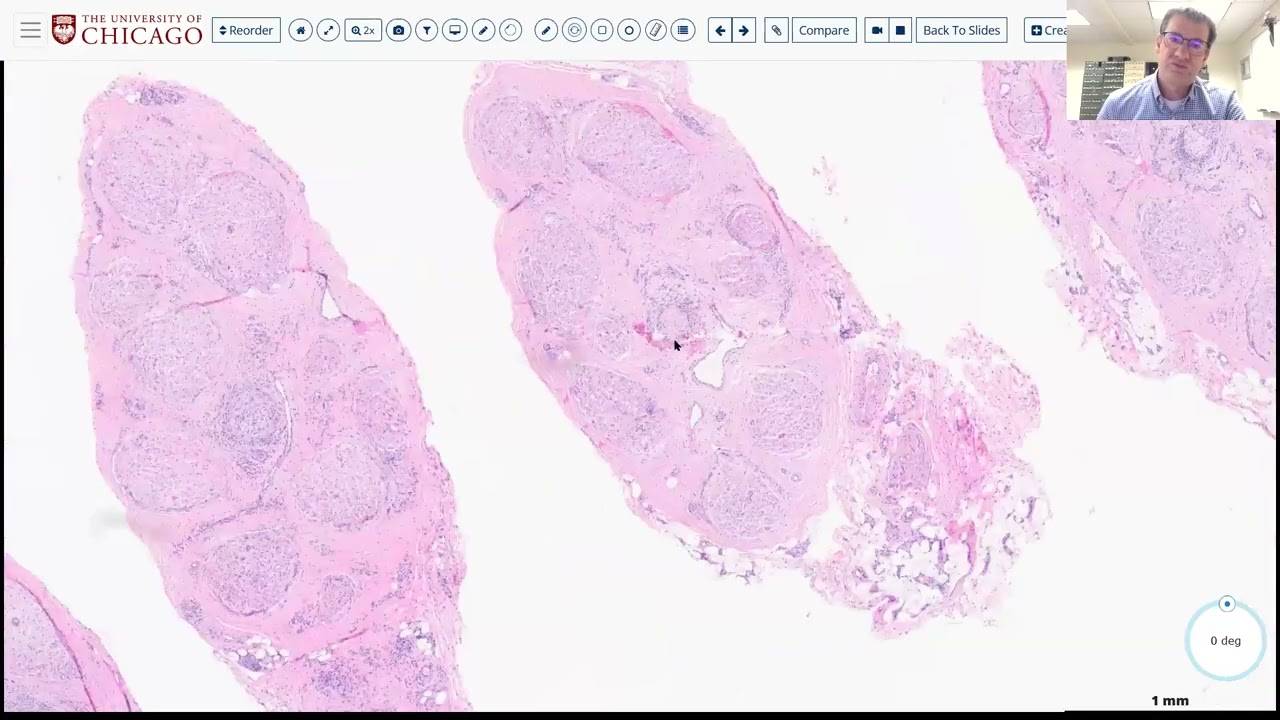
Task: Adjust the rotation dial control
Action: (x=1226, y=639)
